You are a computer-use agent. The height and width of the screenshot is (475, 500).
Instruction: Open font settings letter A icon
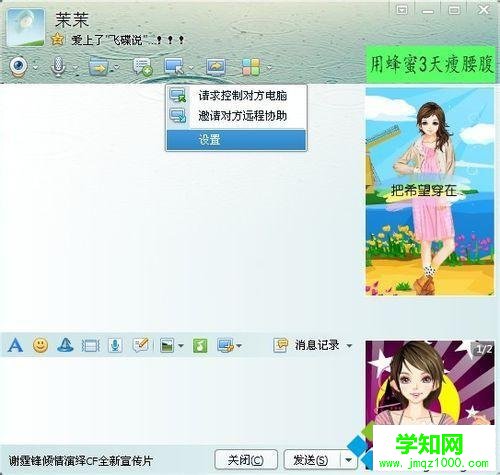point(15,345)
